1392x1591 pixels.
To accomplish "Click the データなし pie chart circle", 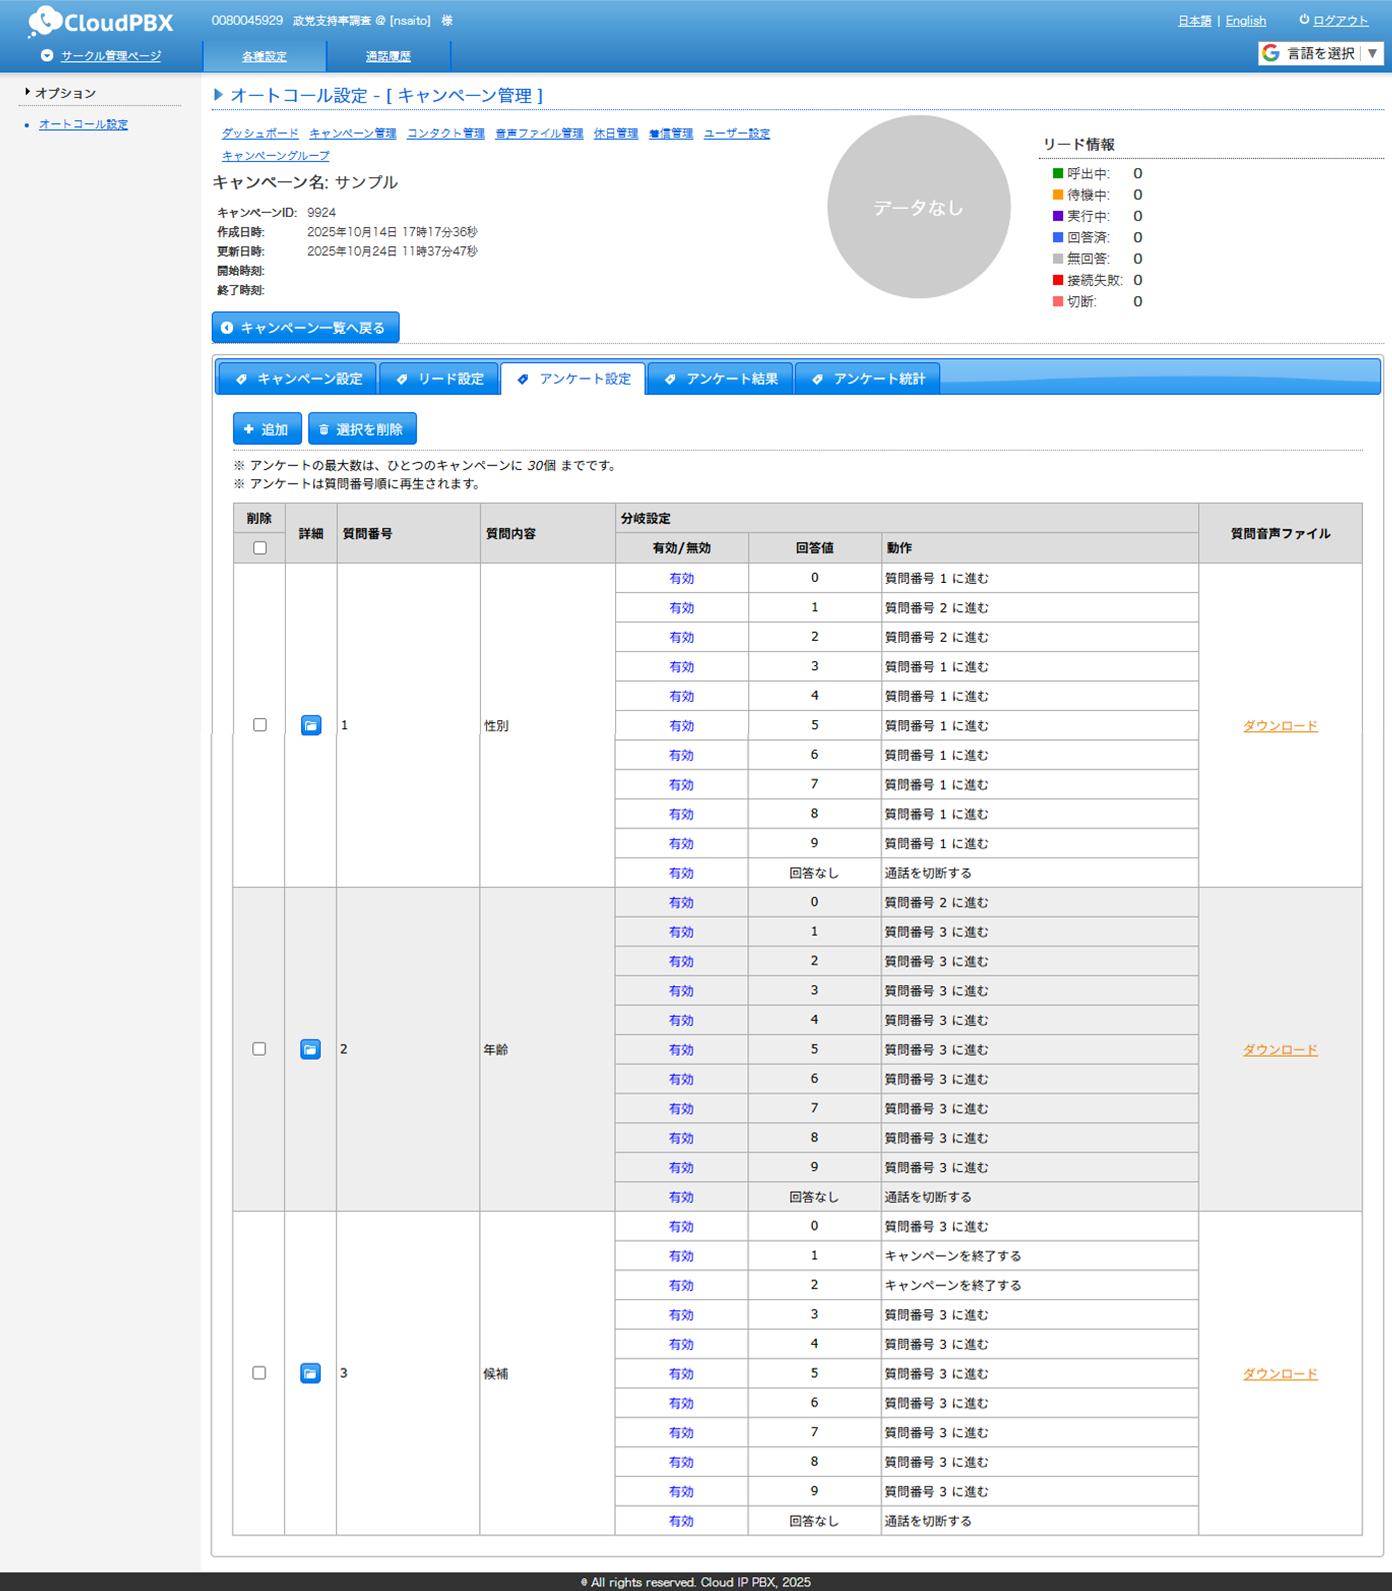I will pos(918,207).
